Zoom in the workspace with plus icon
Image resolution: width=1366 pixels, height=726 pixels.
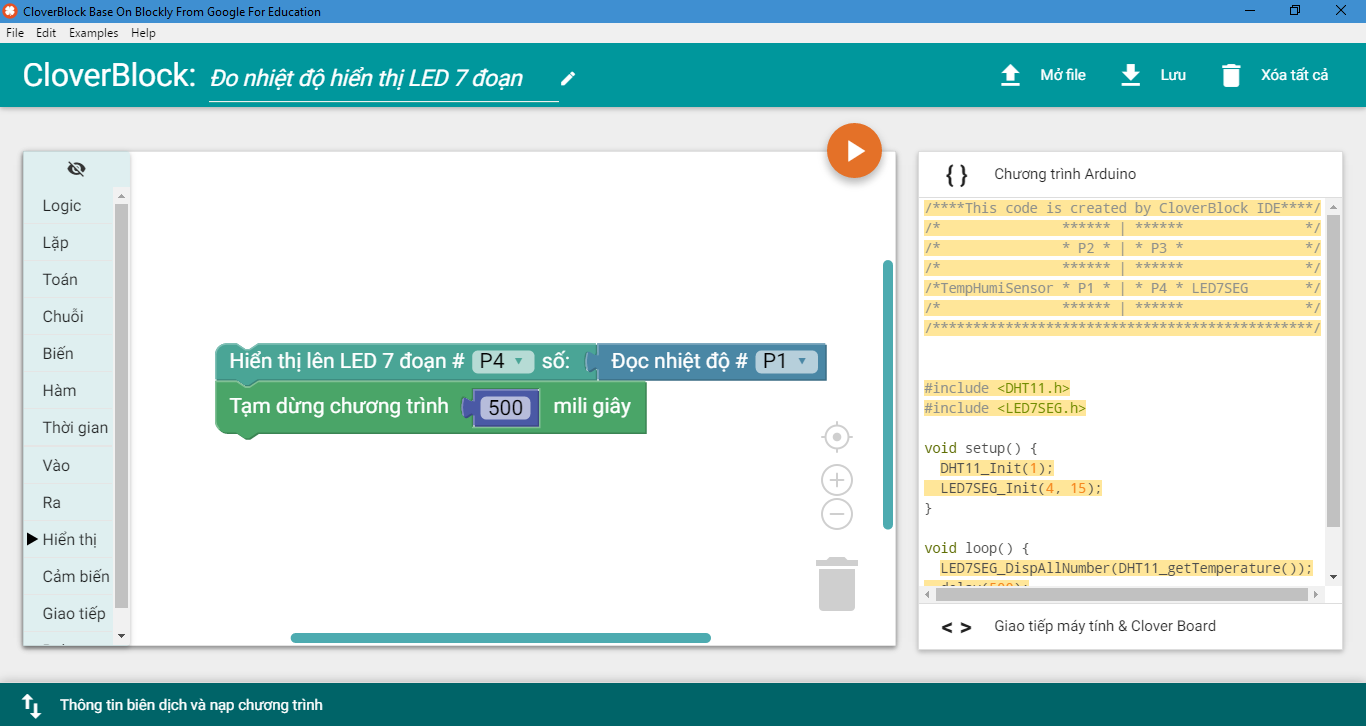[837, 480]
